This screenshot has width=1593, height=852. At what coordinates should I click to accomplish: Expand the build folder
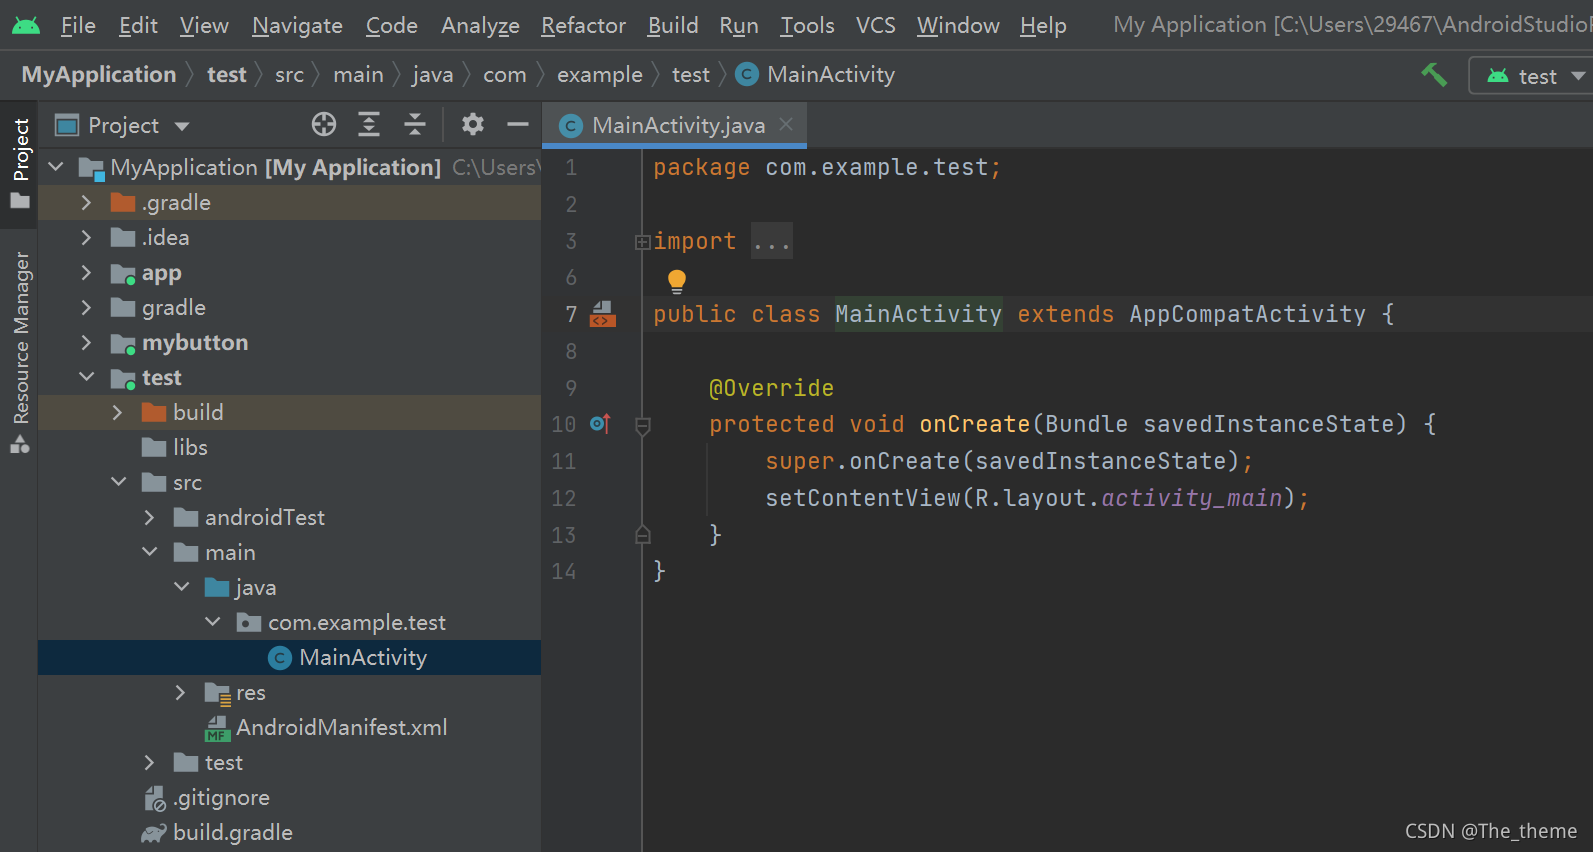tap(118, 412)
